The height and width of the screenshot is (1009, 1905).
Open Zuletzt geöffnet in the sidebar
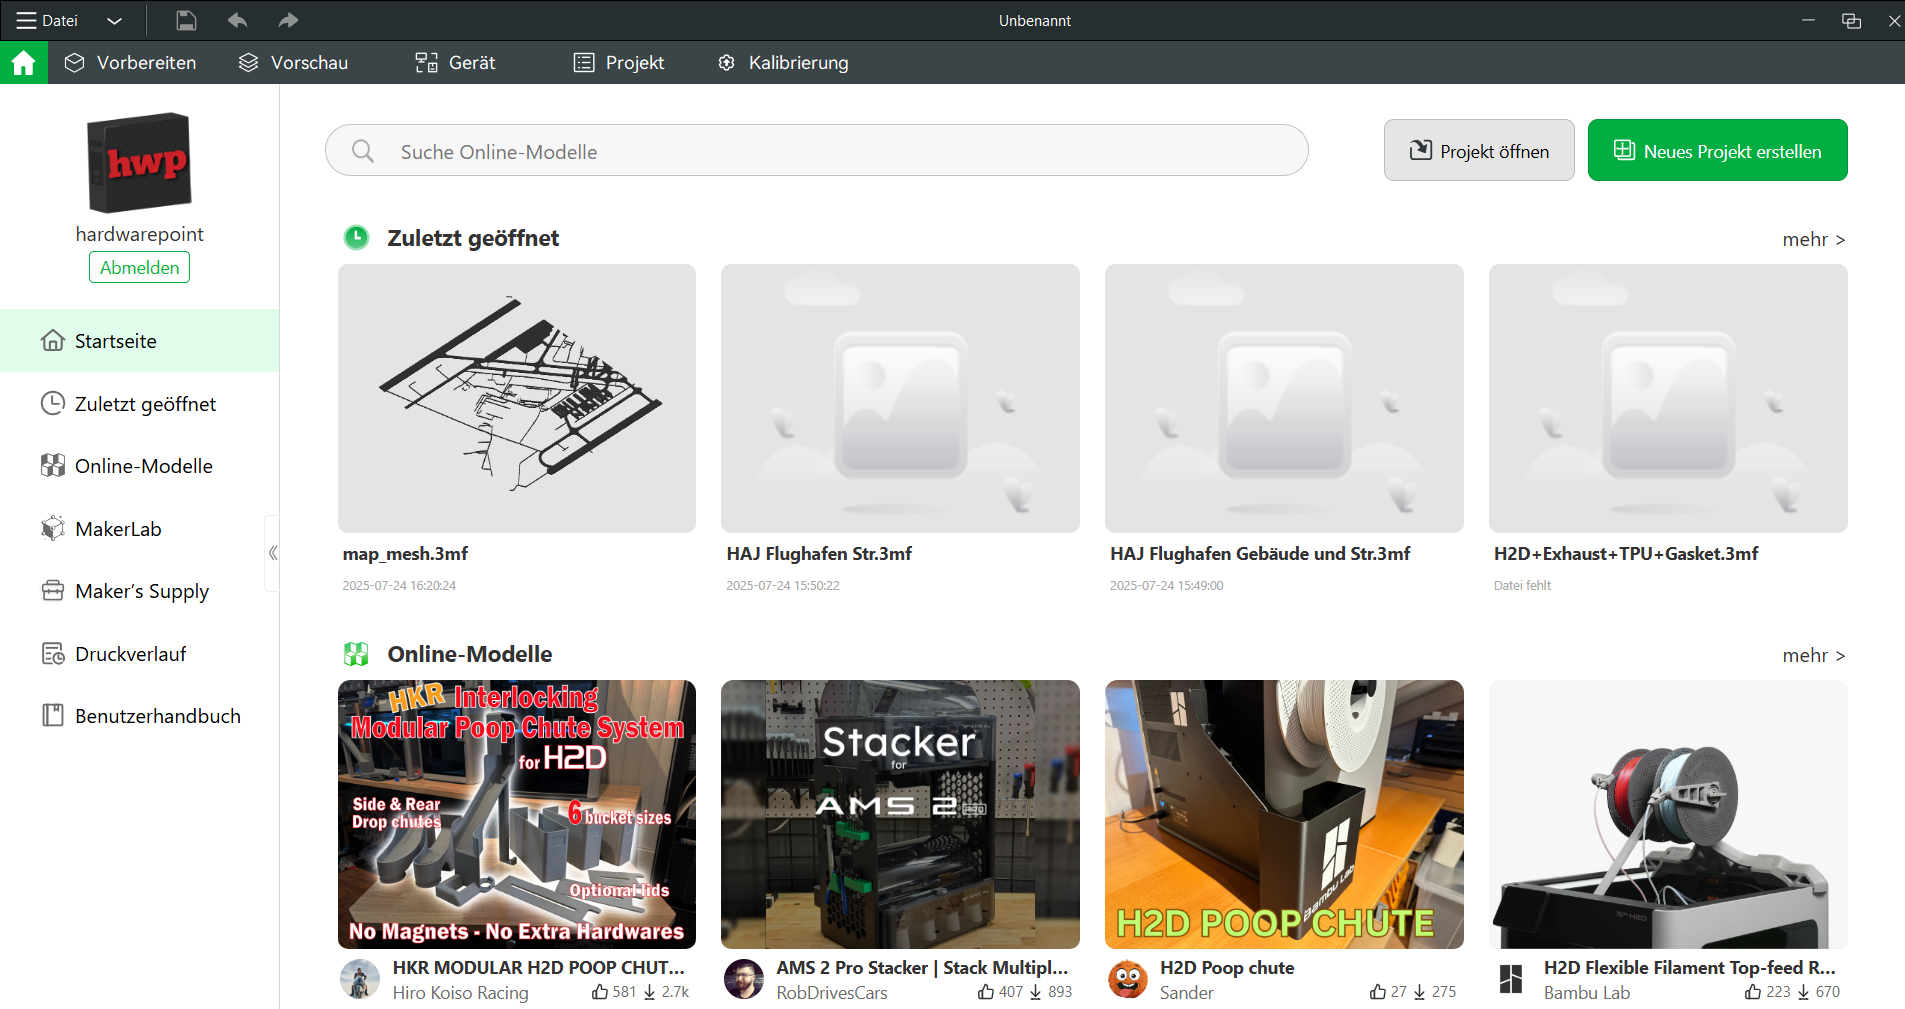coord(139,404)
